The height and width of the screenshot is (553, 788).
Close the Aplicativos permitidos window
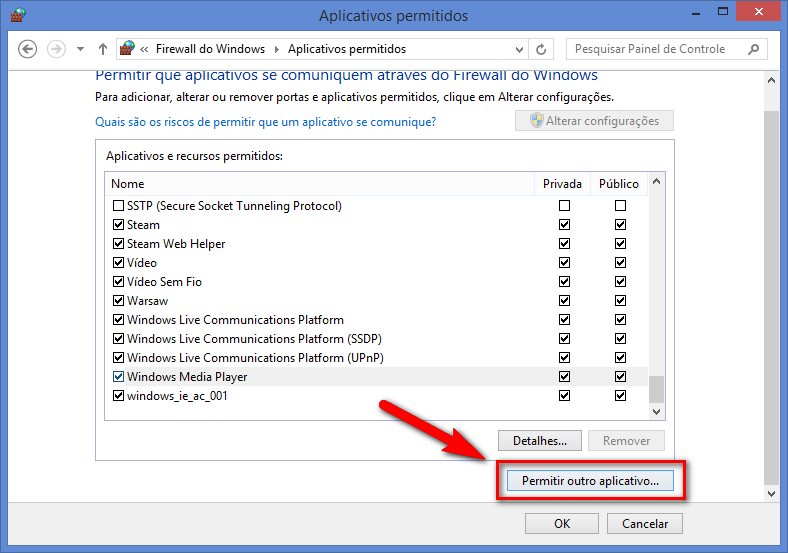click(758, 12)
